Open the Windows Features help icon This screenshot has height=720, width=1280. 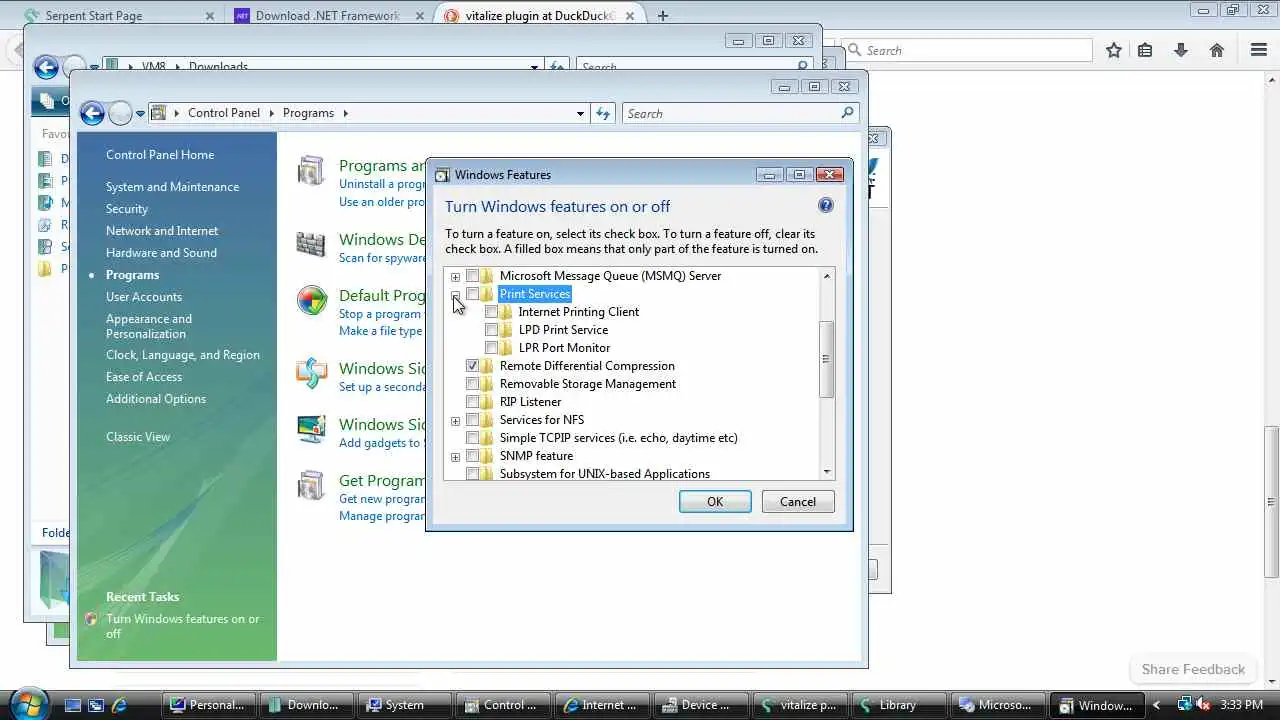coord(825,205)
